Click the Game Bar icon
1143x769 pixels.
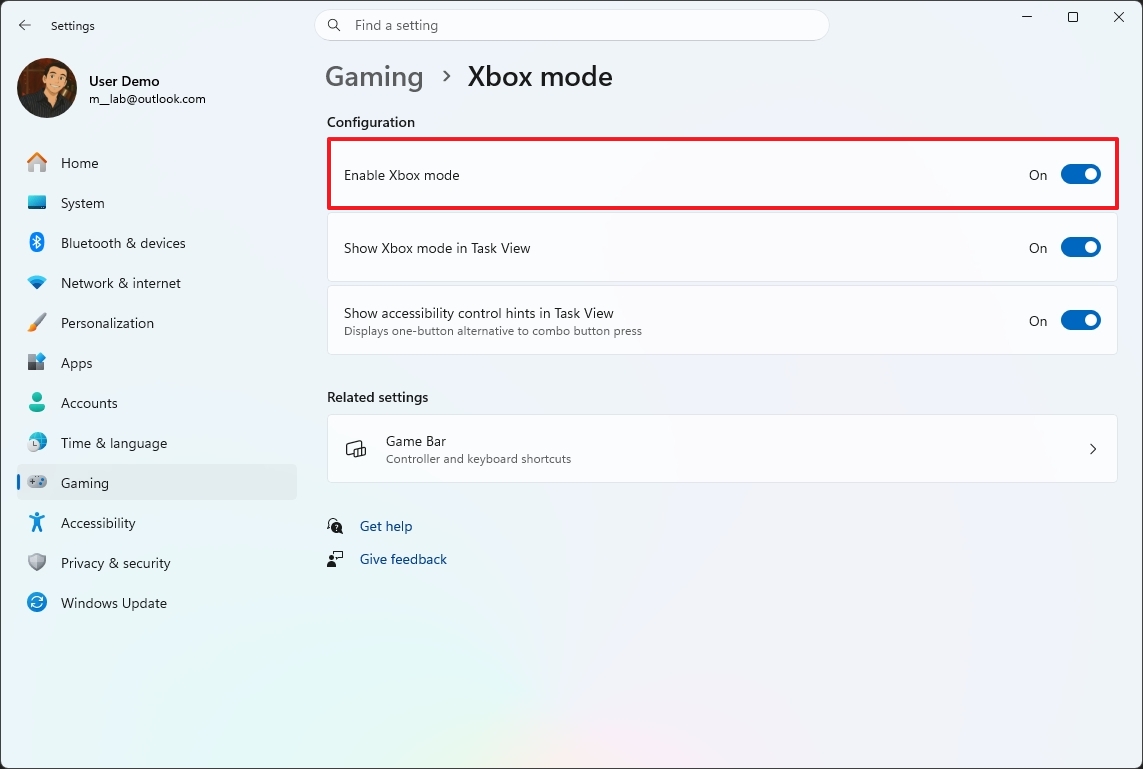[355, 449]
